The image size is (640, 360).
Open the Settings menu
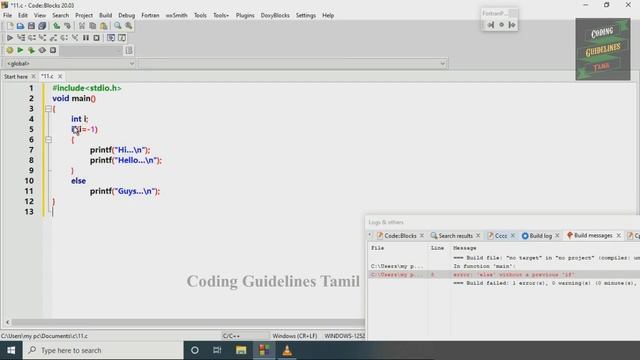[306, 15]
